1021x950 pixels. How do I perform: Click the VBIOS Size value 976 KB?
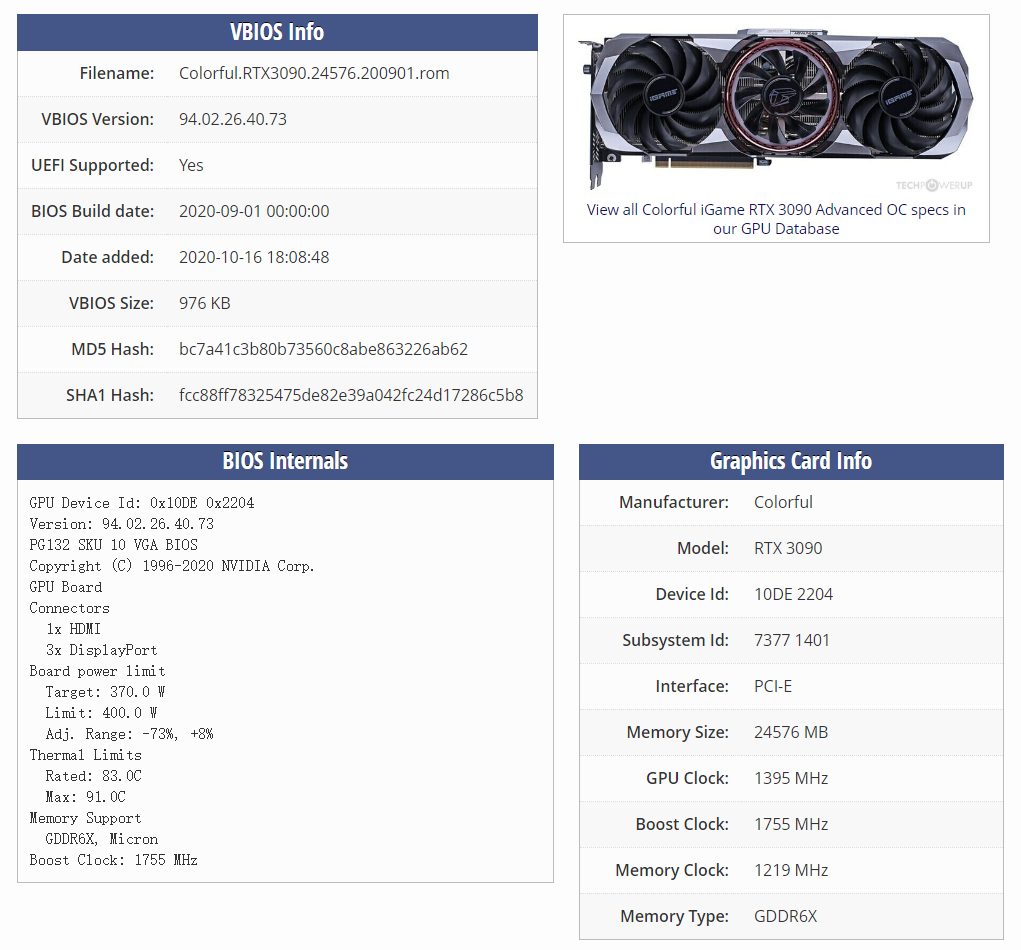pyautogui.click(x=204, y=303)
